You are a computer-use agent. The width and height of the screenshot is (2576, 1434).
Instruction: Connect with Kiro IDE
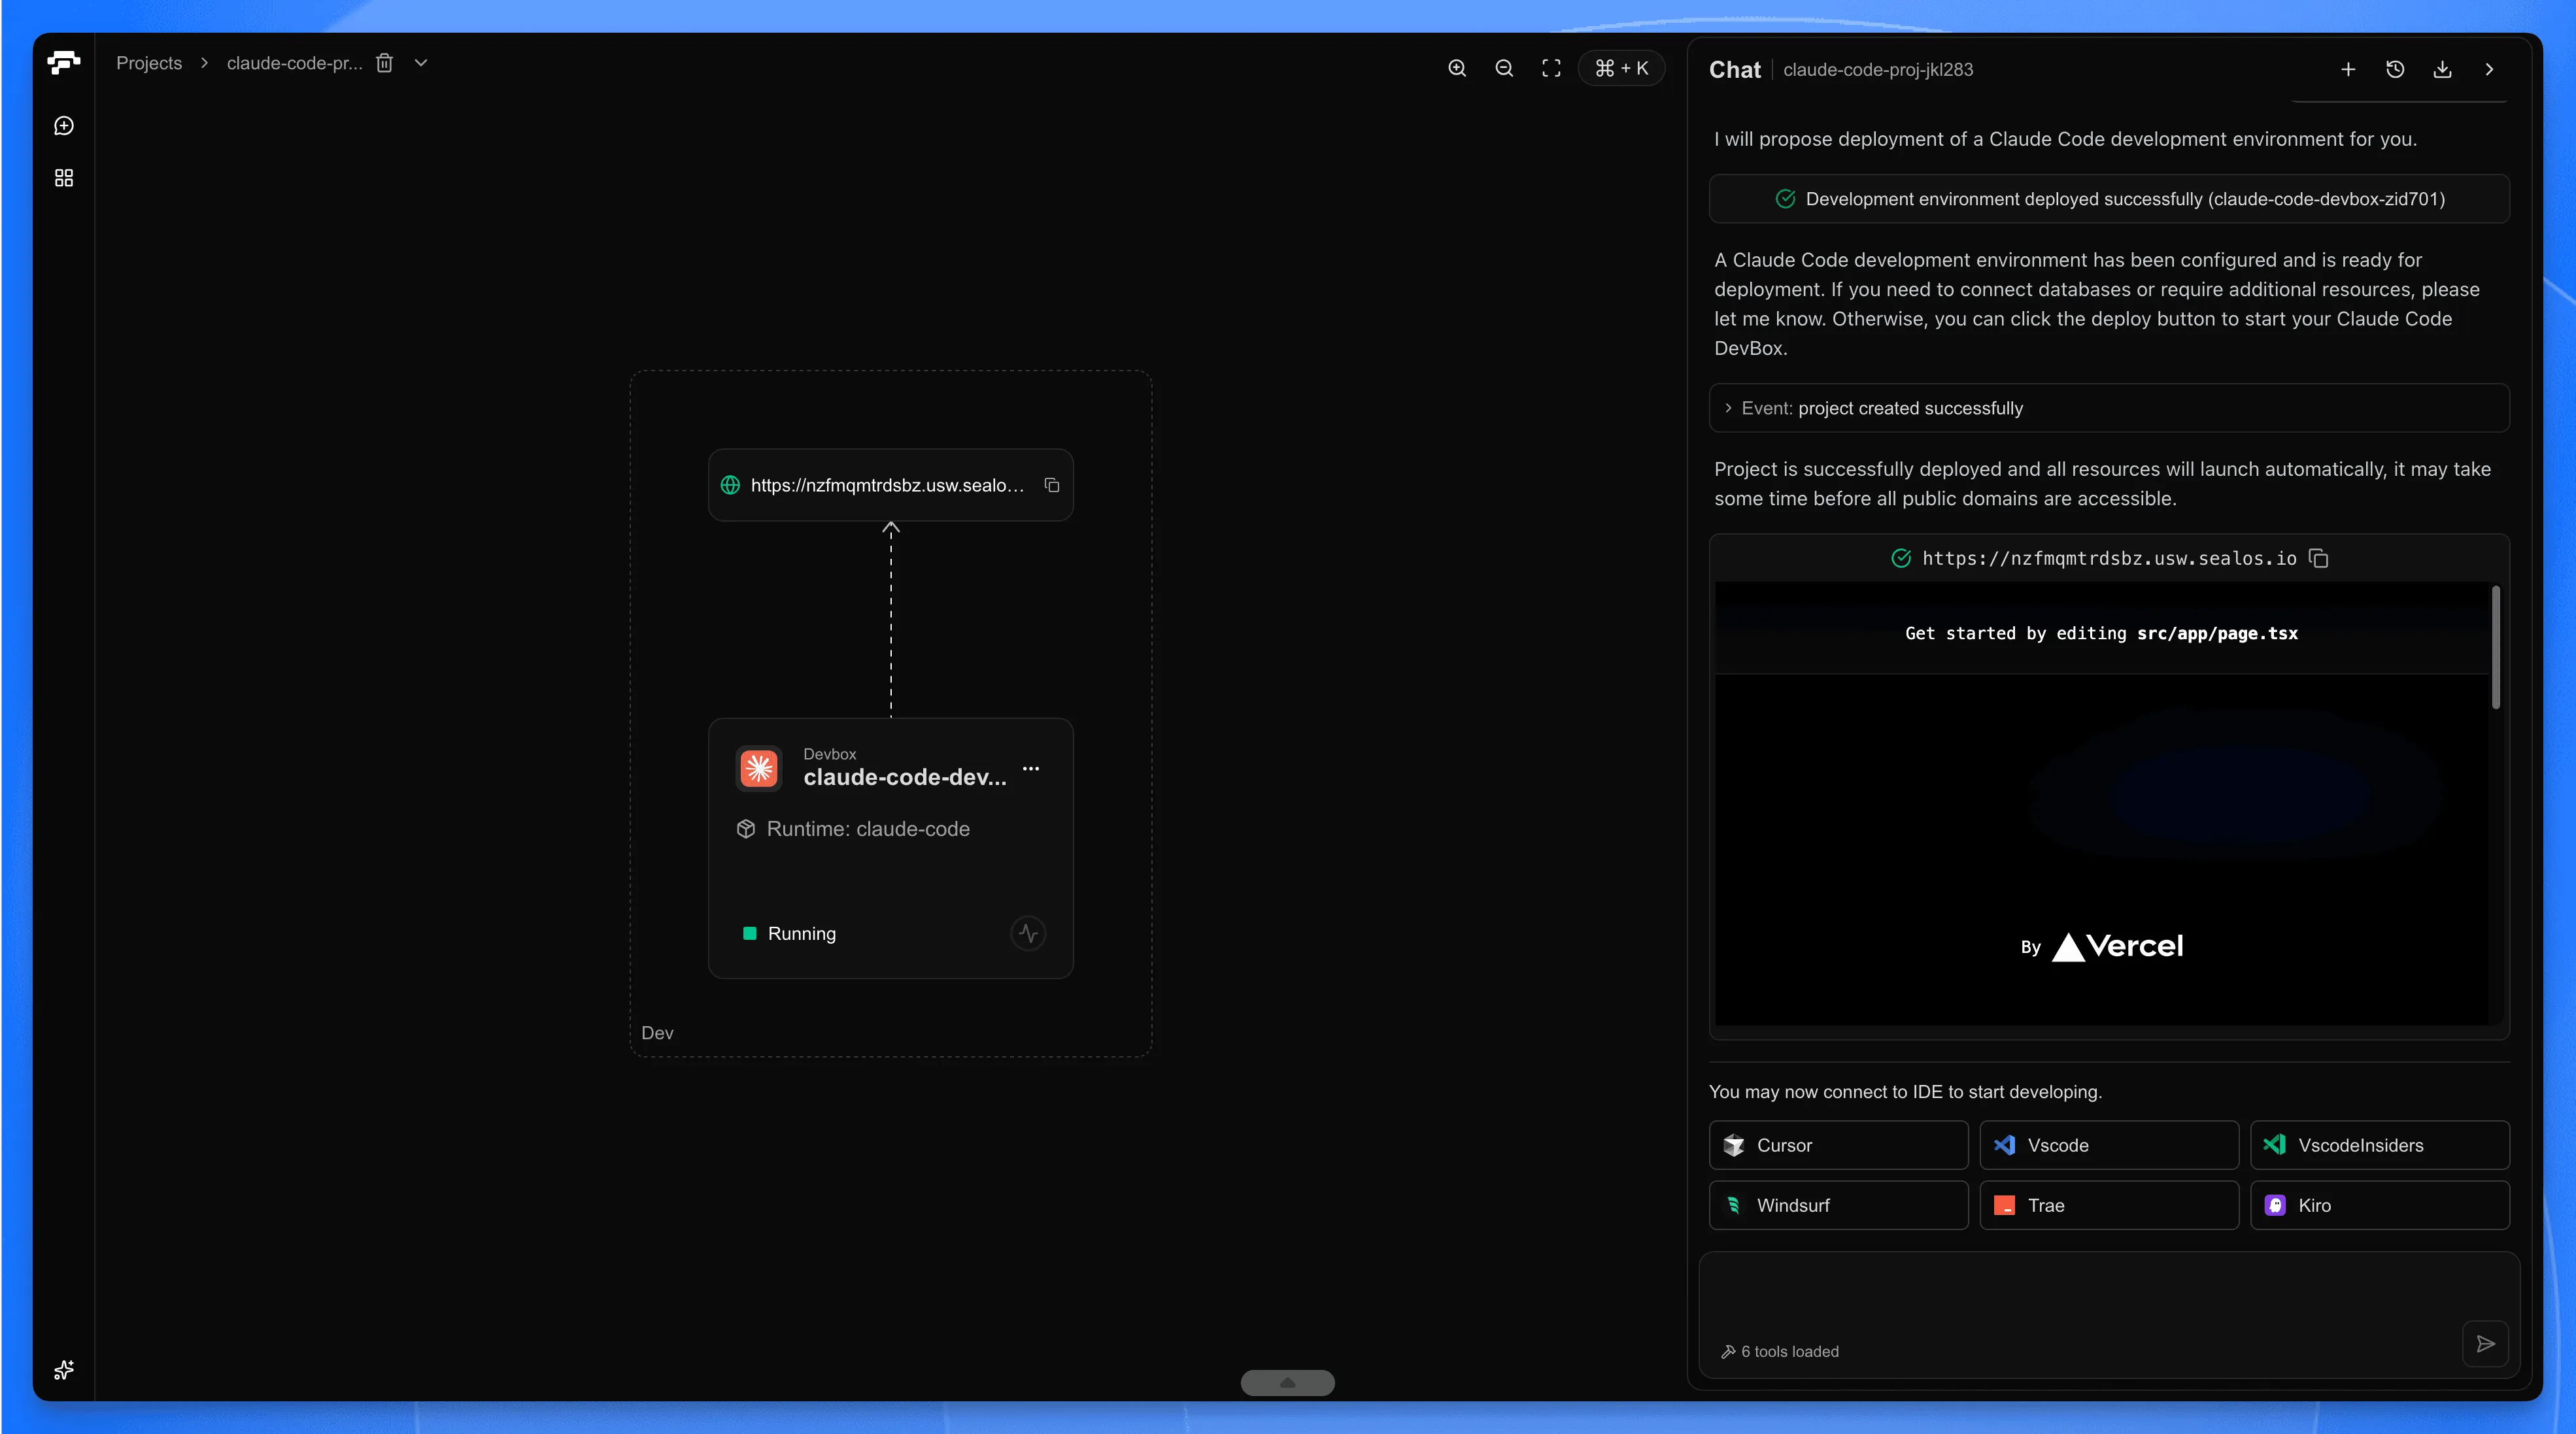pyautogui.click(x=2380, y=1205)
